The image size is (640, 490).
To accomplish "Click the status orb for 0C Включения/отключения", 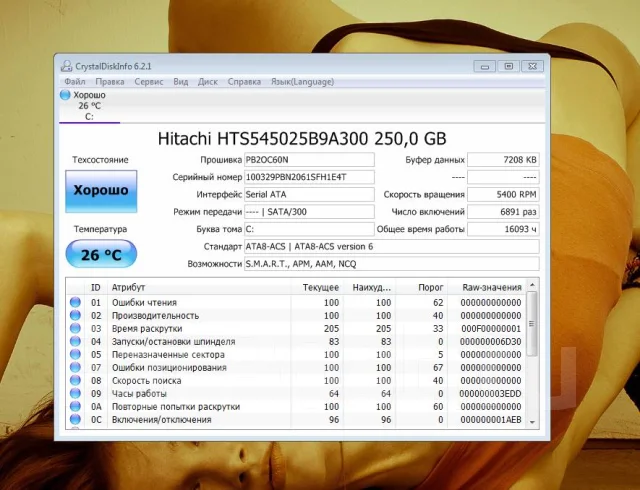I will point(75,419).
